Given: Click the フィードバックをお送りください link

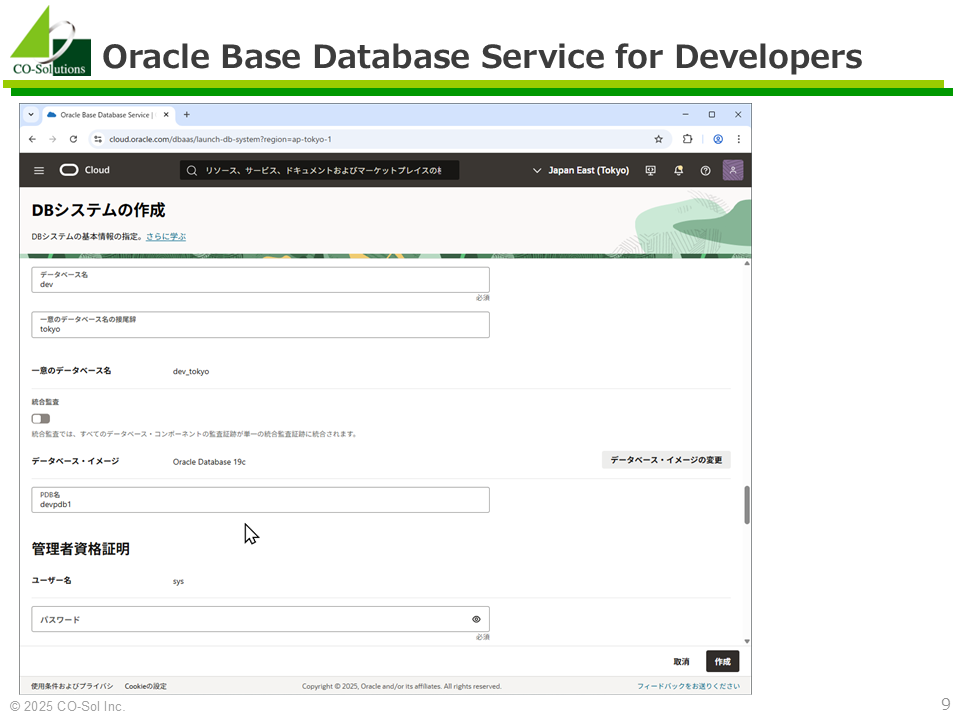Looking at the screenshot, I should pos(688,686).
